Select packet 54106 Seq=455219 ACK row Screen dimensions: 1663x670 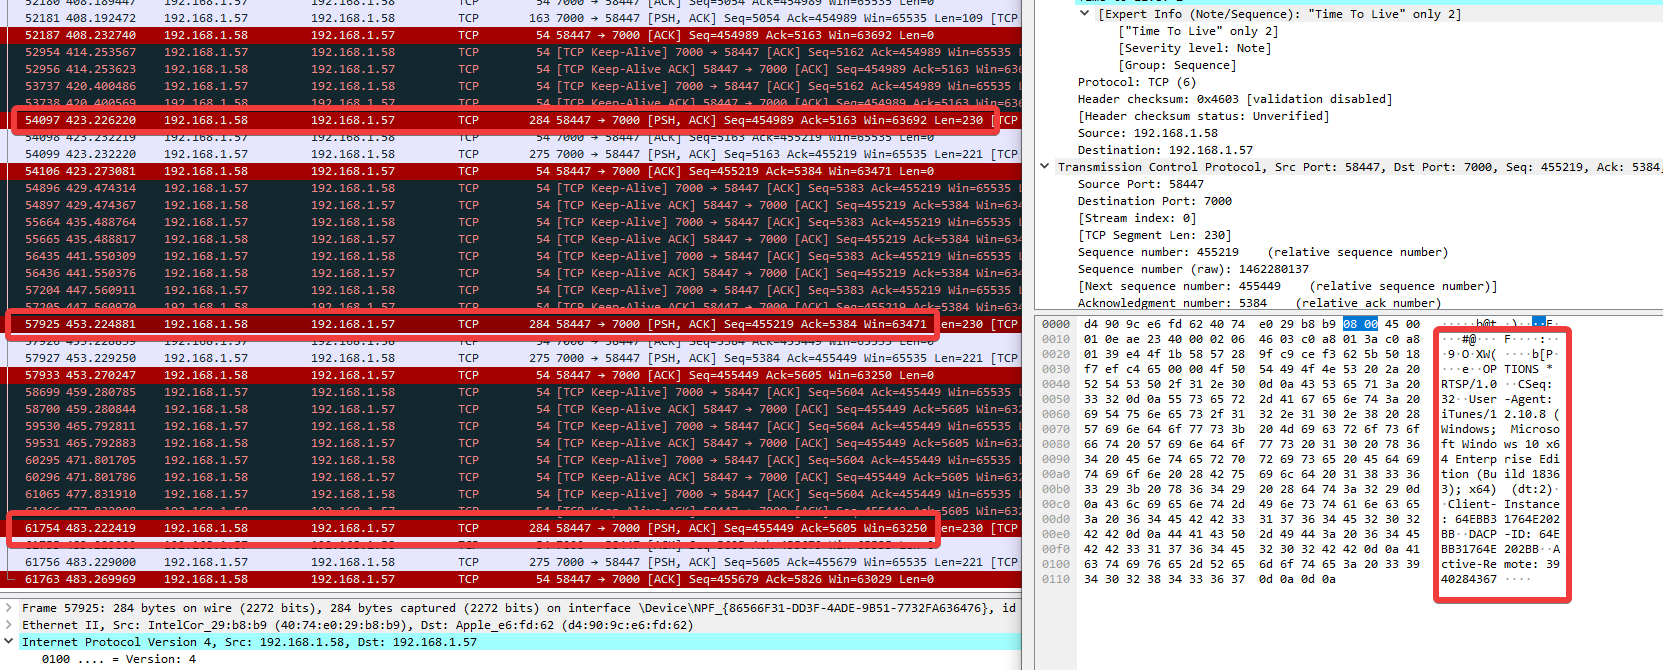511,171
